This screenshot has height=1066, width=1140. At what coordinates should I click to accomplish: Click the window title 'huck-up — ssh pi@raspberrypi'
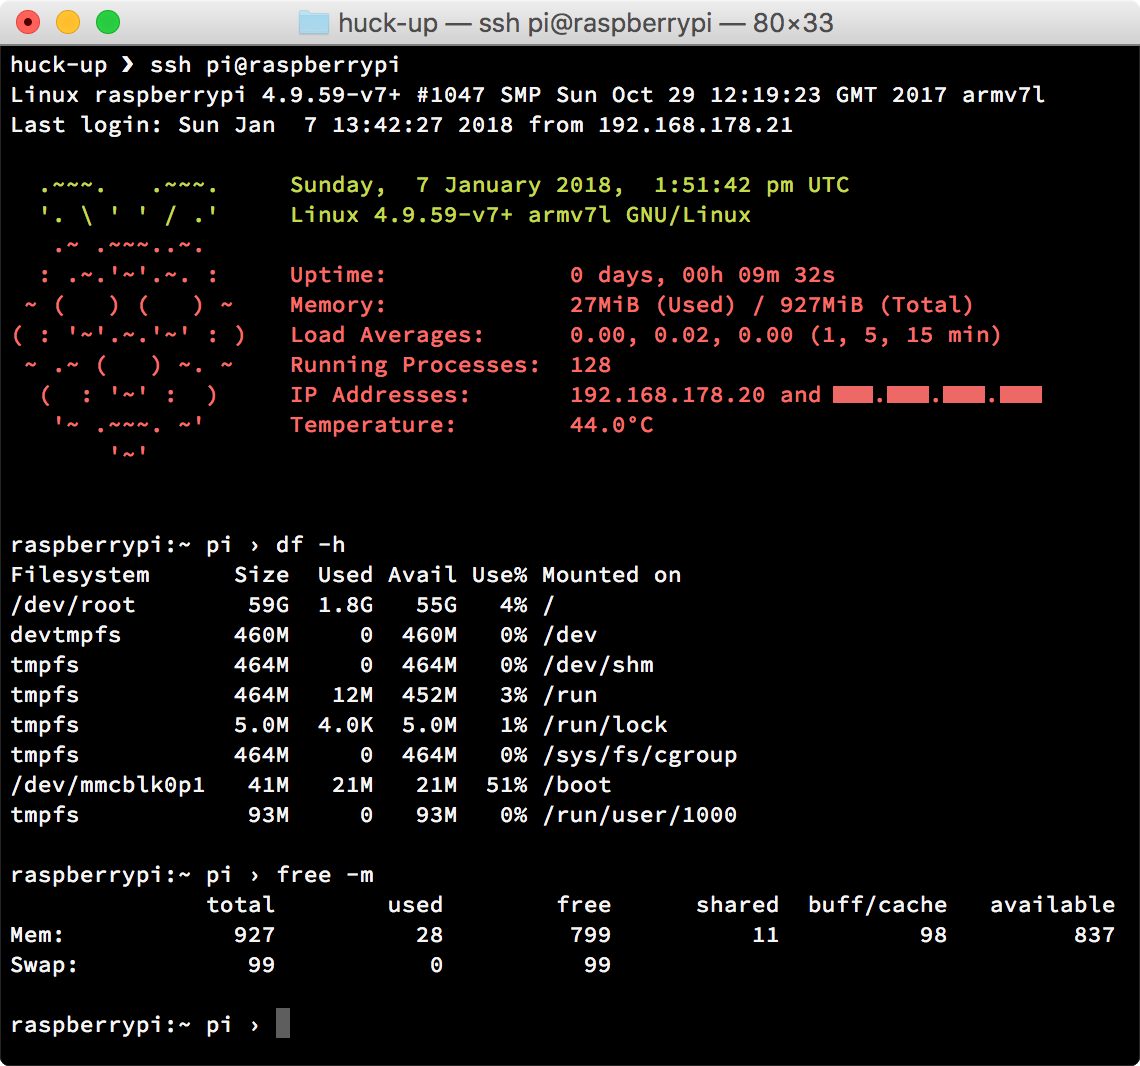525,23
